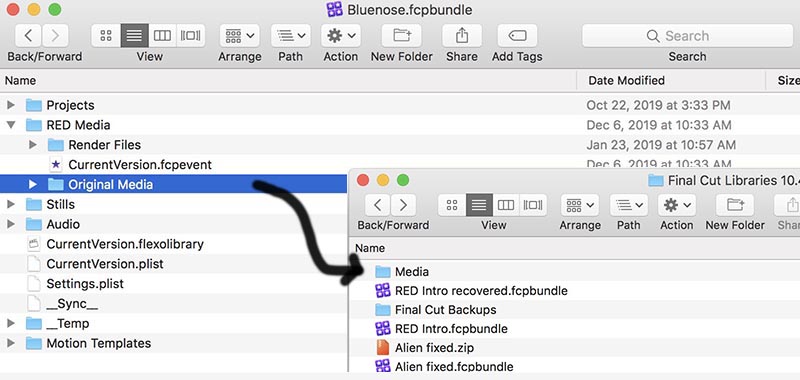Screen dimensions: 800x380
Task: Select Settings.plist file icon
Action: [34, 284]
